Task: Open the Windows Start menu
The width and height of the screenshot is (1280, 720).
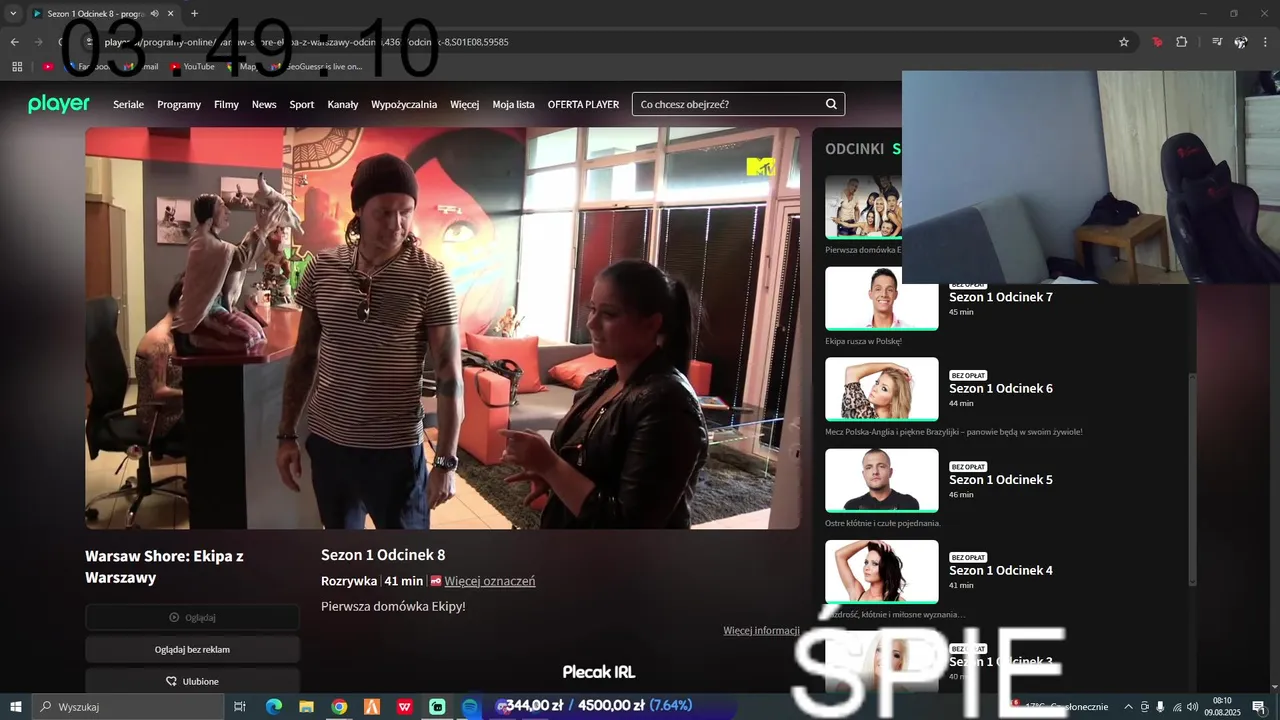Action: coord(16,707)
